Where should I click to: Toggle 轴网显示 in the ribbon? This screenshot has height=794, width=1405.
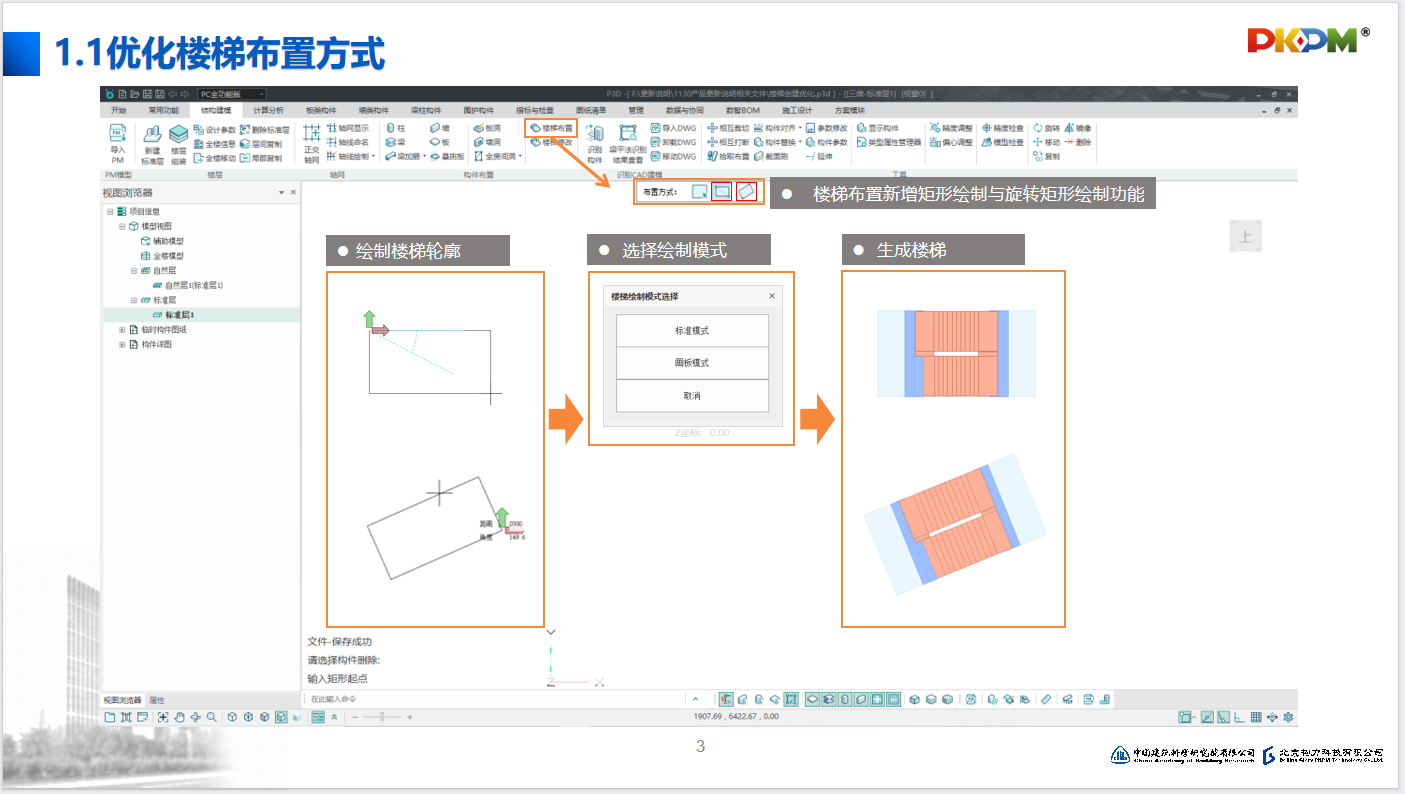pos(347,128)
